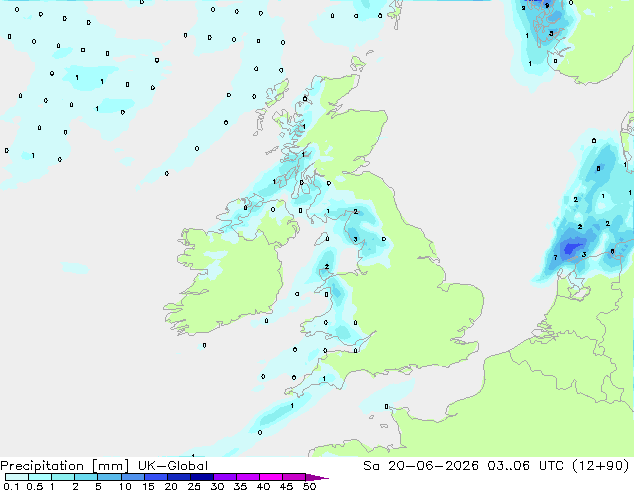Select the 5–10 mm legend color swatch
The image size is (634, 490).
[x=109, y=477]
